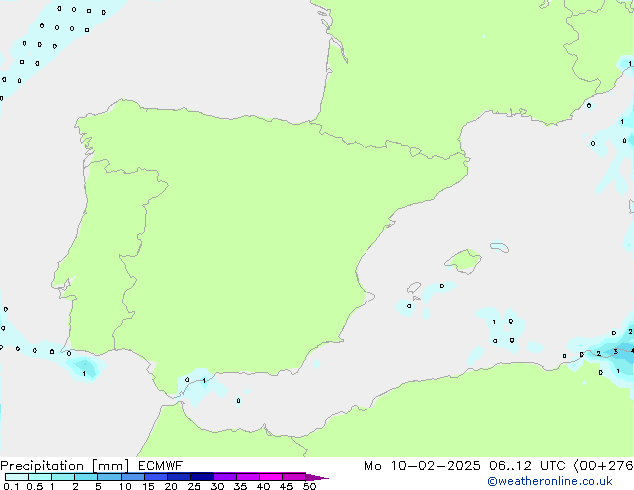The width and height of the screenshot is (634, 490).
Task: Click the 'ECMWF' model label
Action: (x=160, y=466)
